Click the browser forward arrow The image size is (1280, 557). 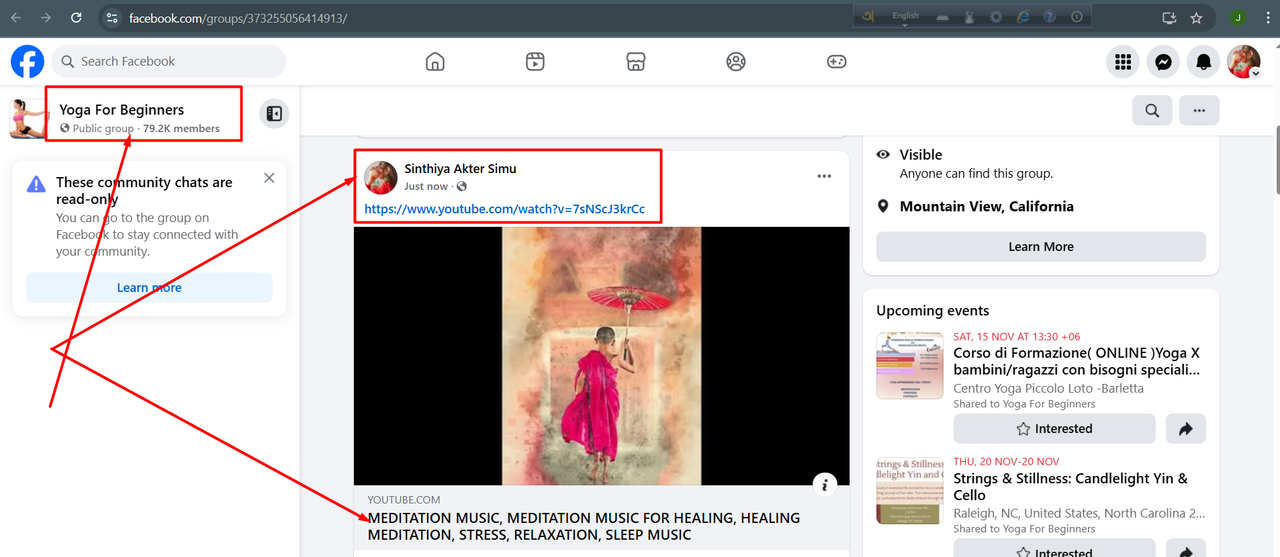46,18
